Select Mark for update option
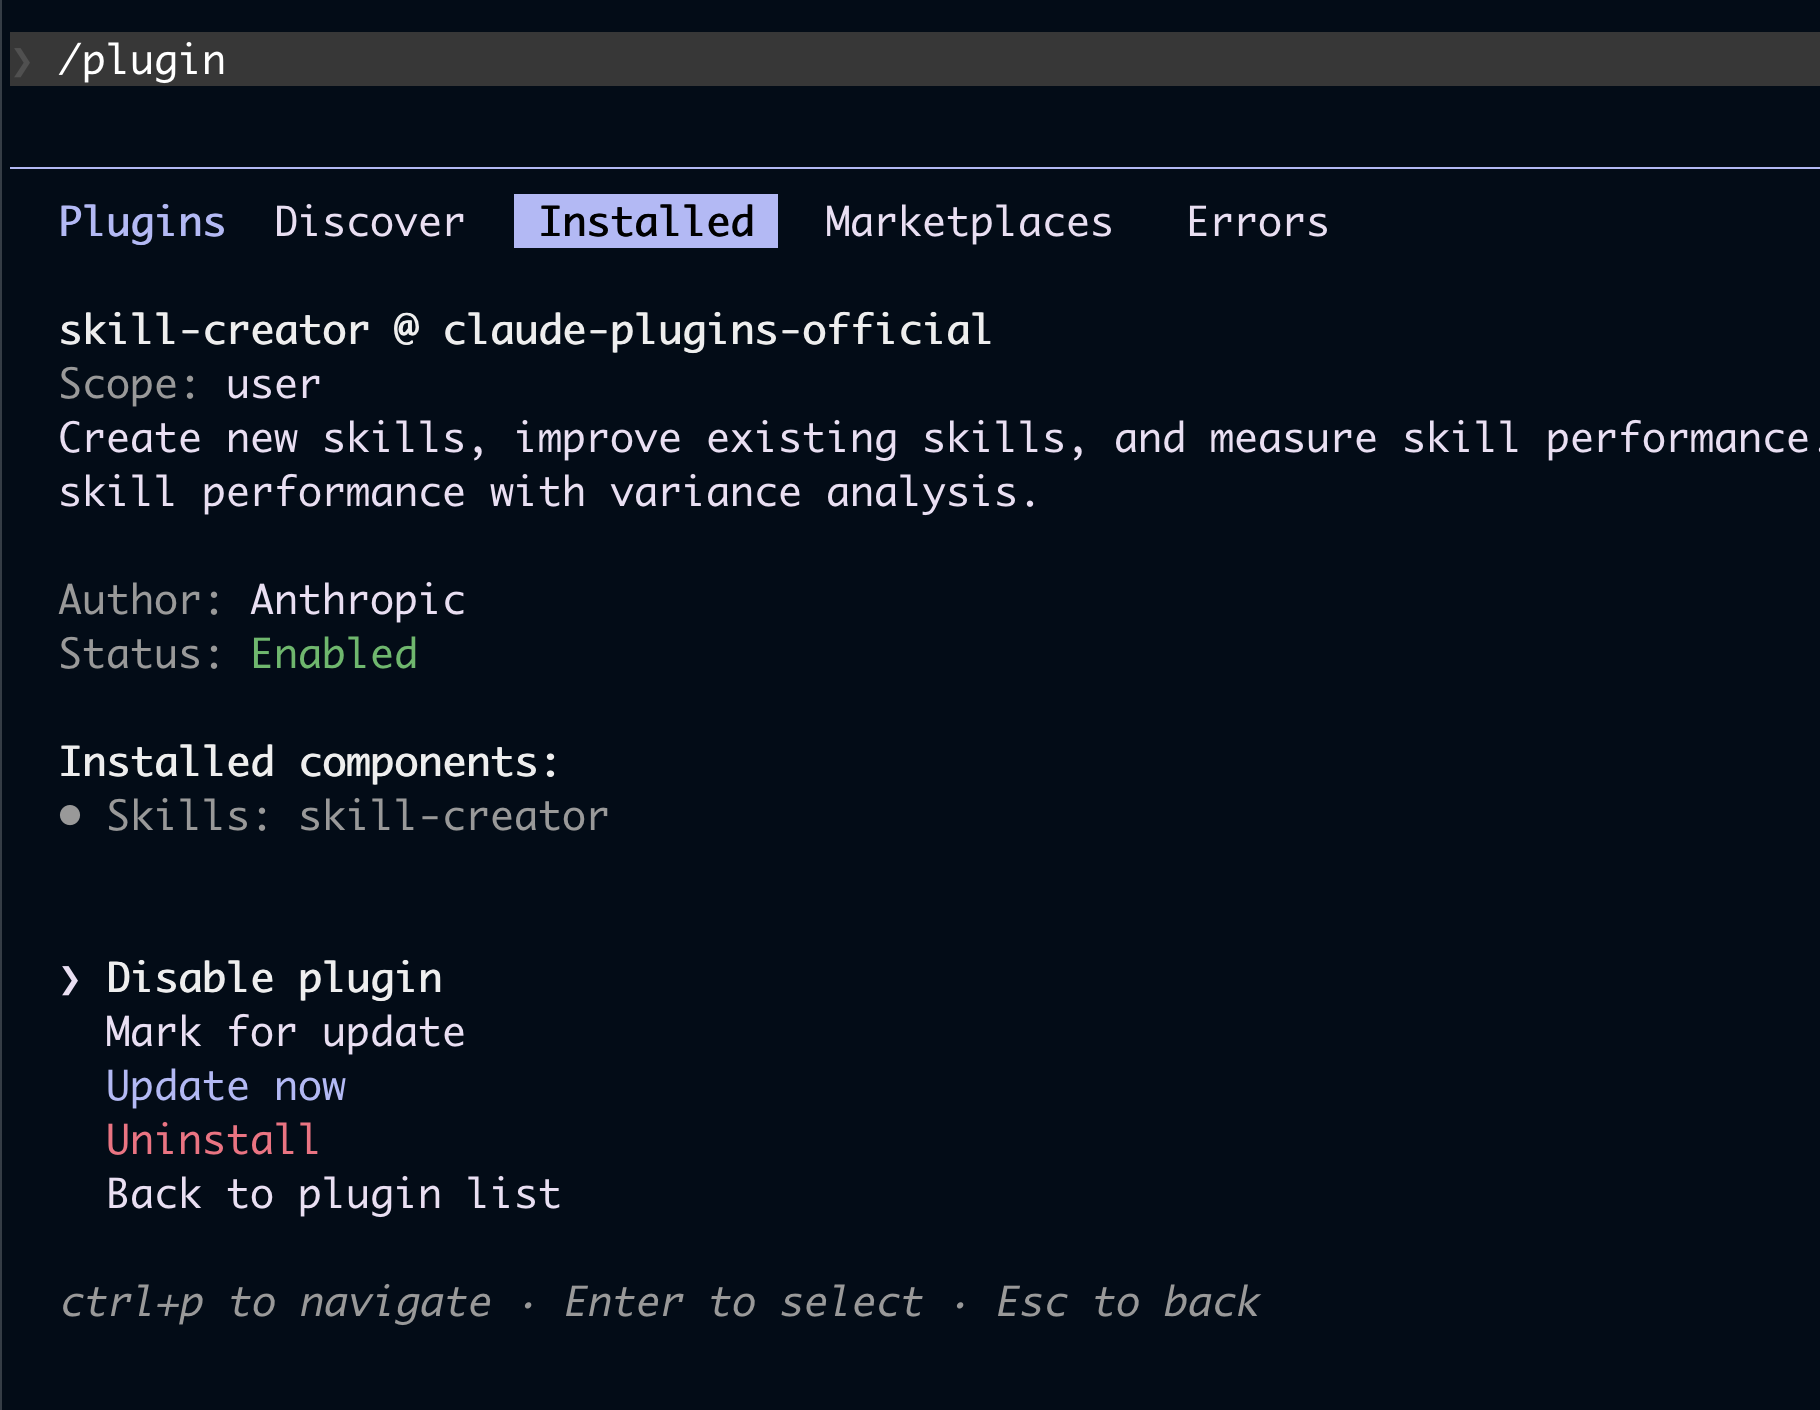 click(285, 1032)
